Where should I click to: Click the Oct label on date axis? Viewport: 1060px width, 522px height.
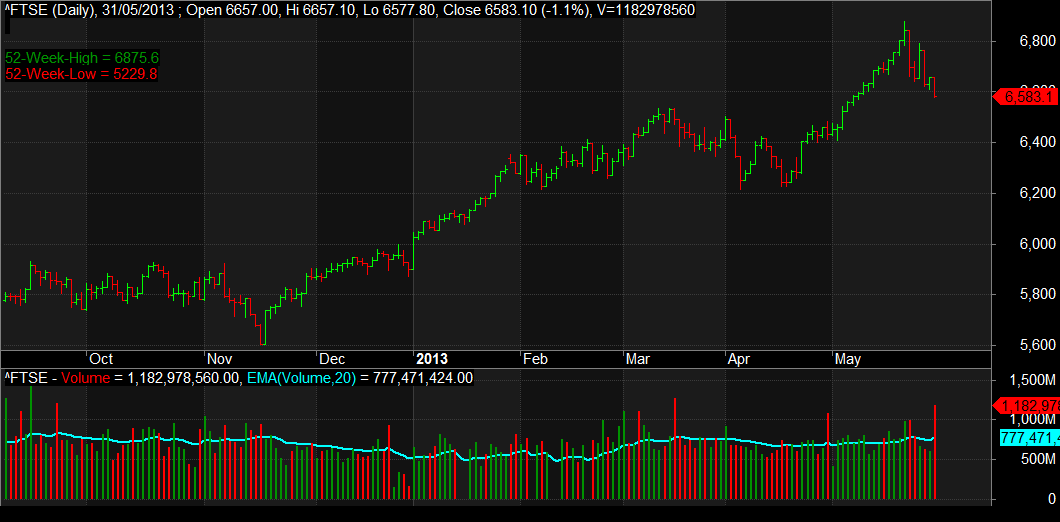pyautogui.click(x=101, y=359)
